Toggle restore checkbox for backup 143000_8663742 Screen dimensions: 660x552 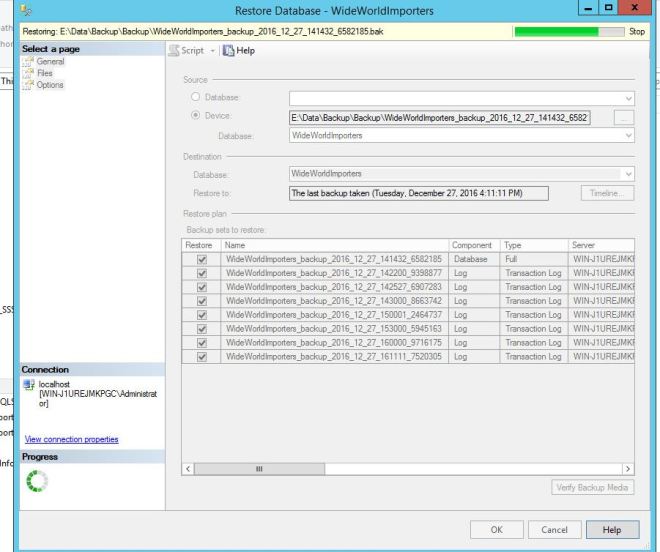(202, 301)
